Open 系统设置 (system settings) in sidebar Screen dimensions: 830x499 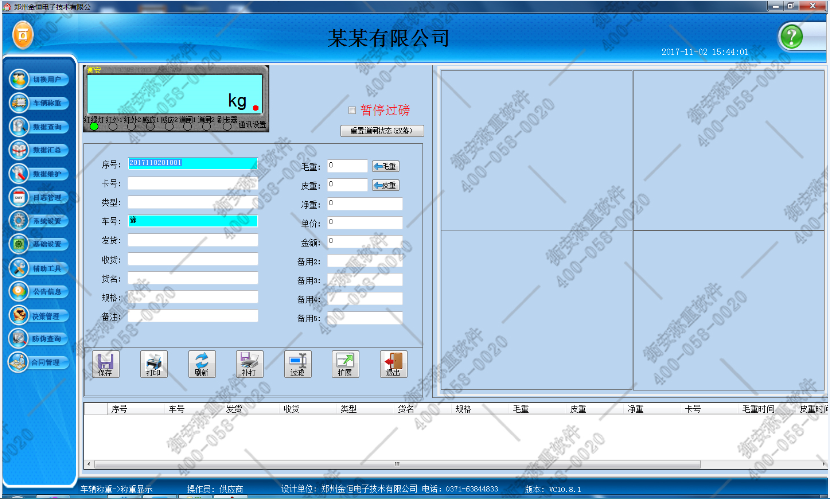pyautogui.click(x=39, y=221)
